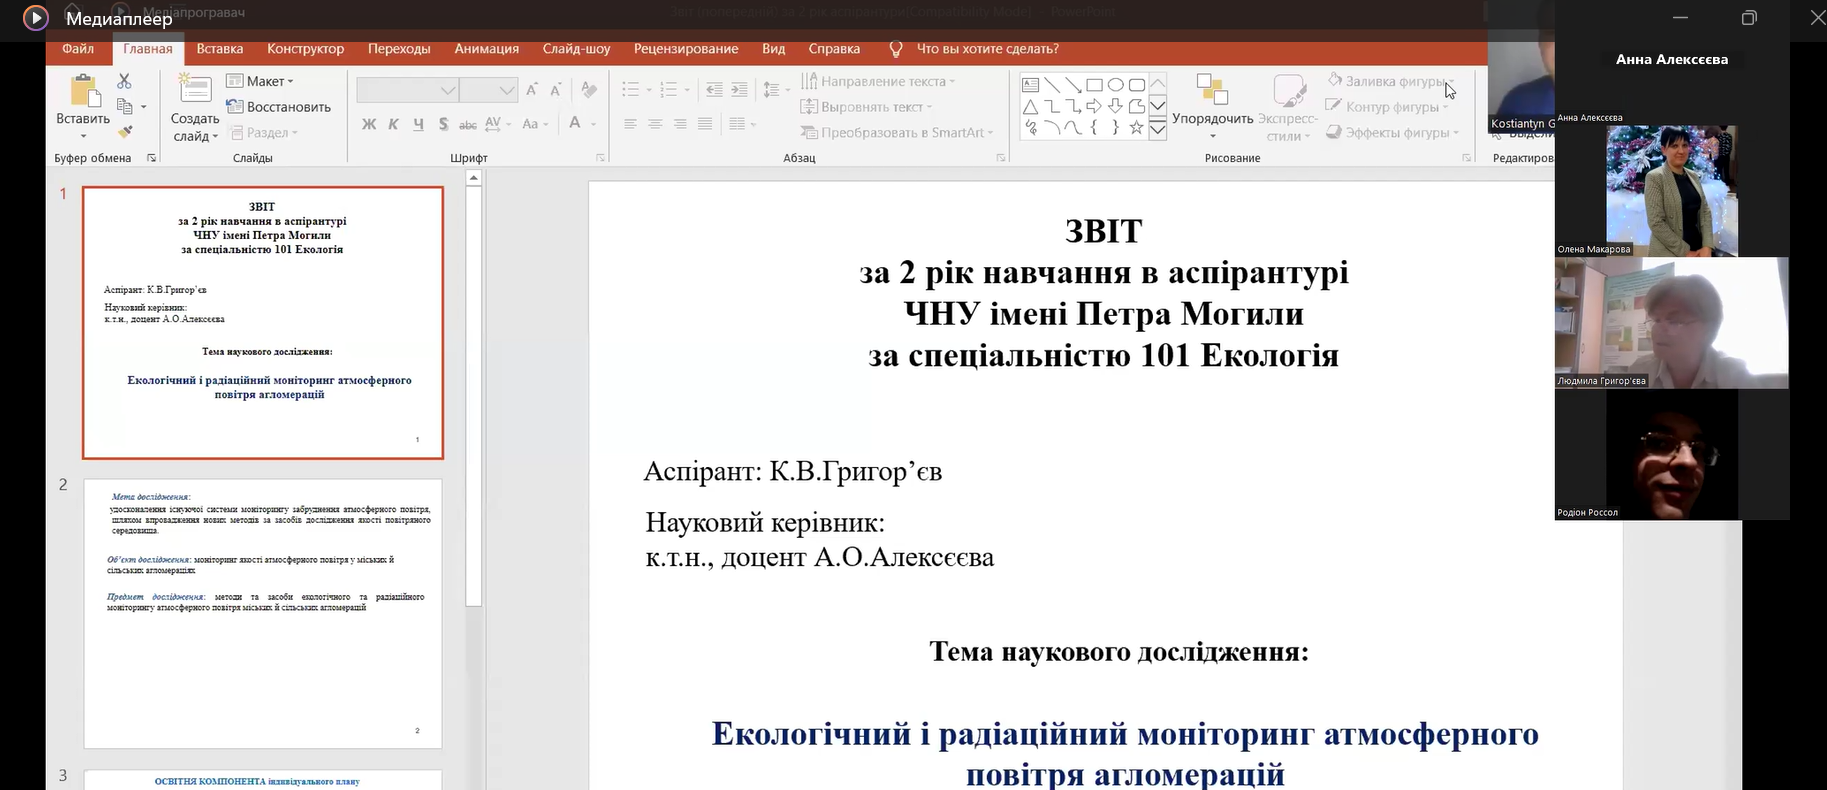Select the rounded rectangle shape
The image size is (1827, 790).
1137,85
